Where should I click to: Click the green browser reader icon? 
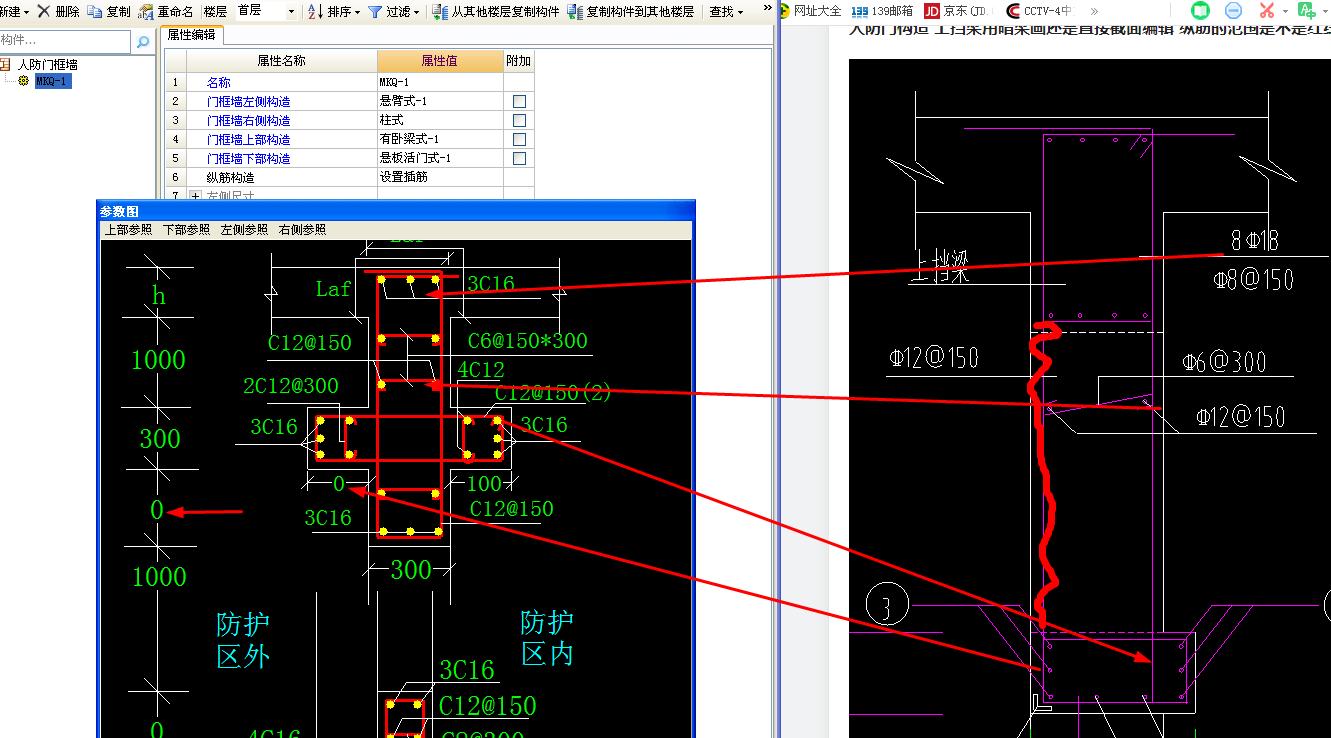(1201, 11)
